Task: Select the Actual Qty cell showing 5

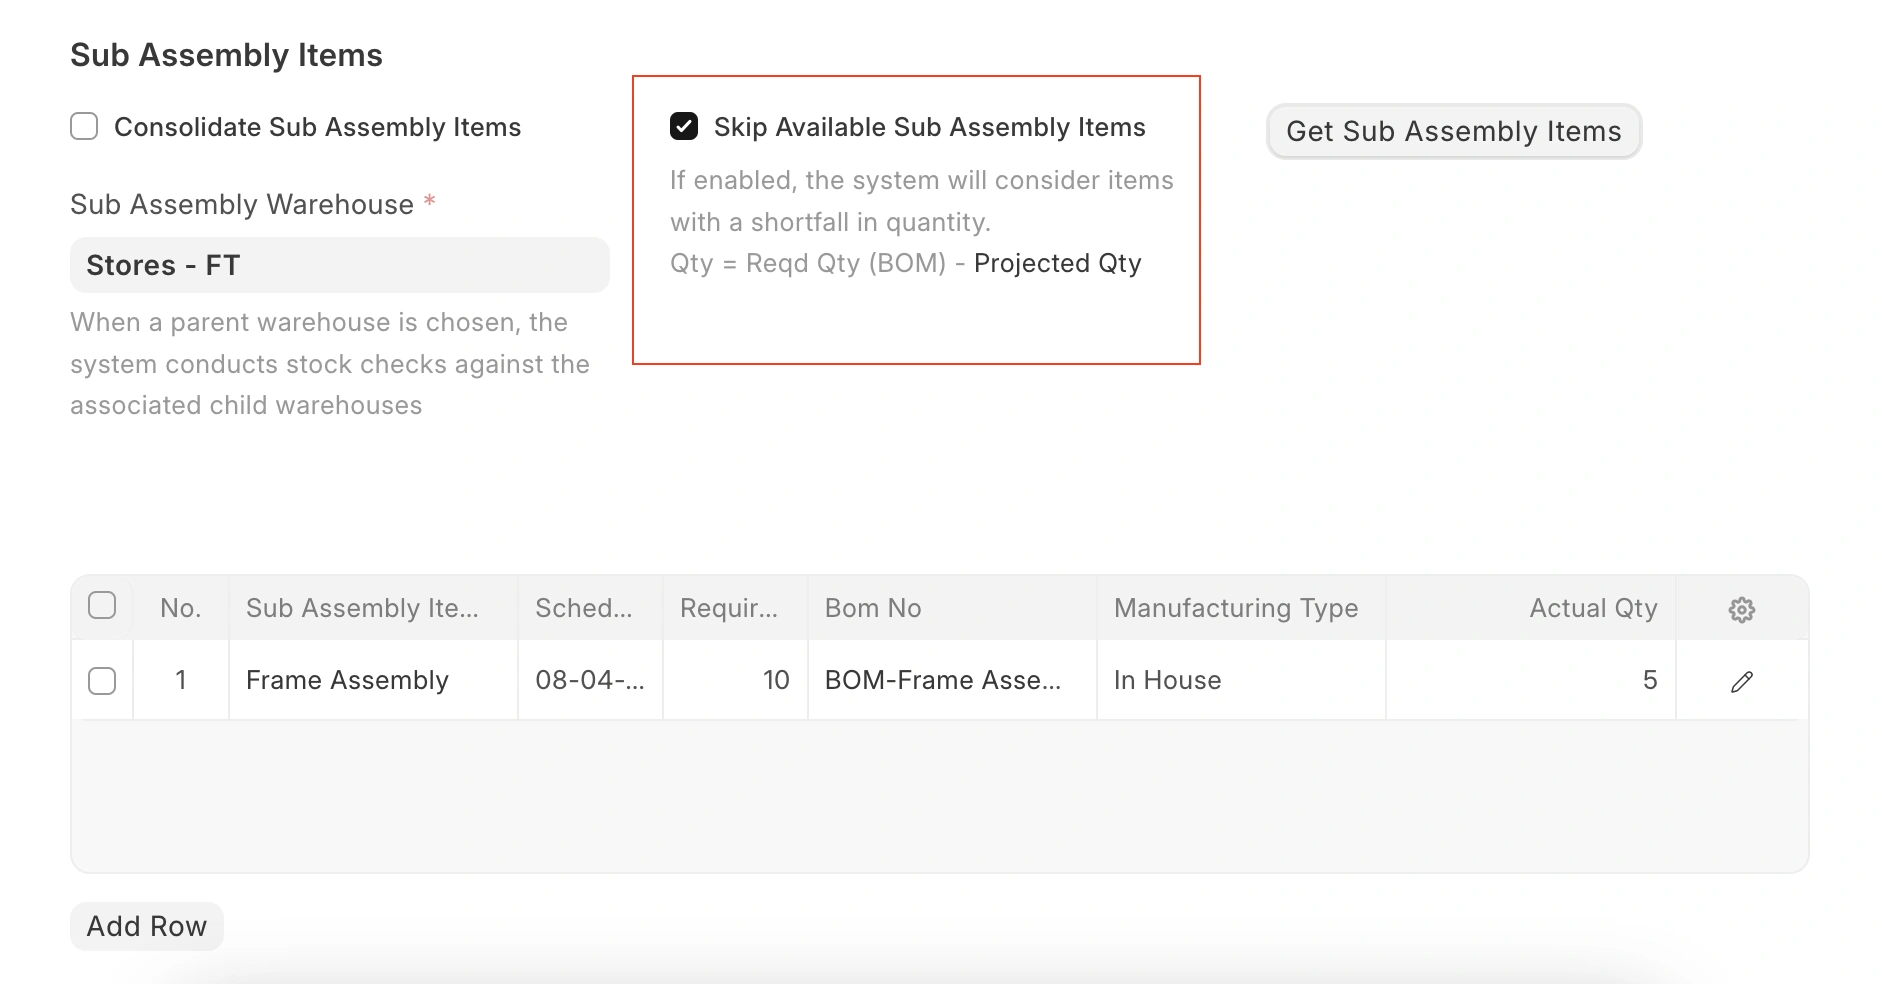Action: pyautogui.click(x=1530, y=680)
